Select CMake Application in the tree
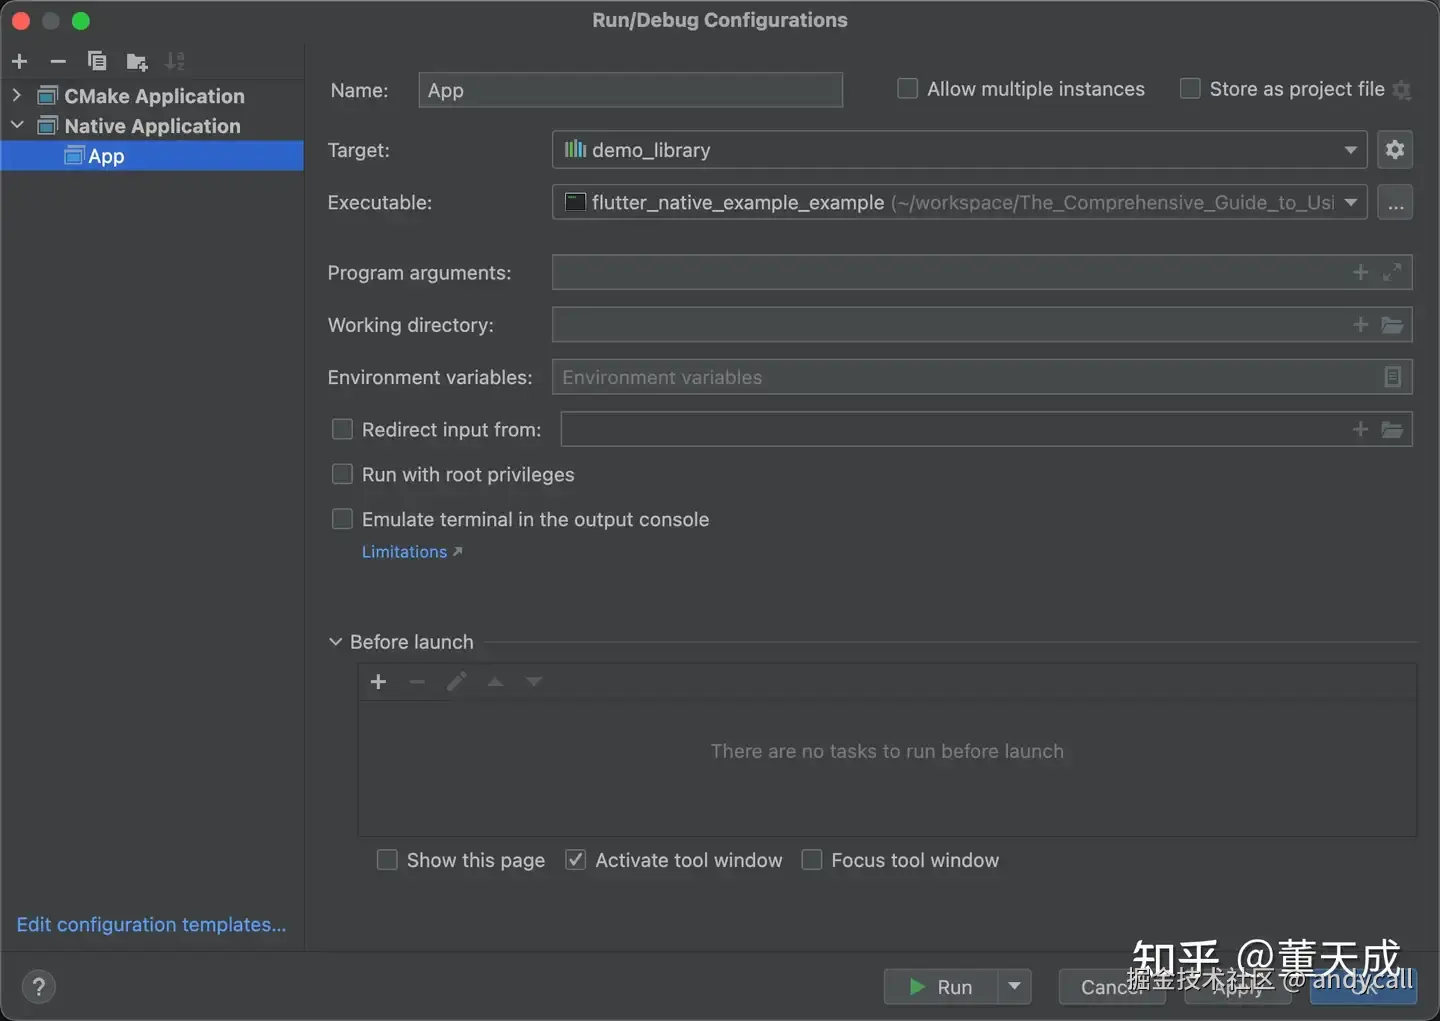 (x=154, y=96)
